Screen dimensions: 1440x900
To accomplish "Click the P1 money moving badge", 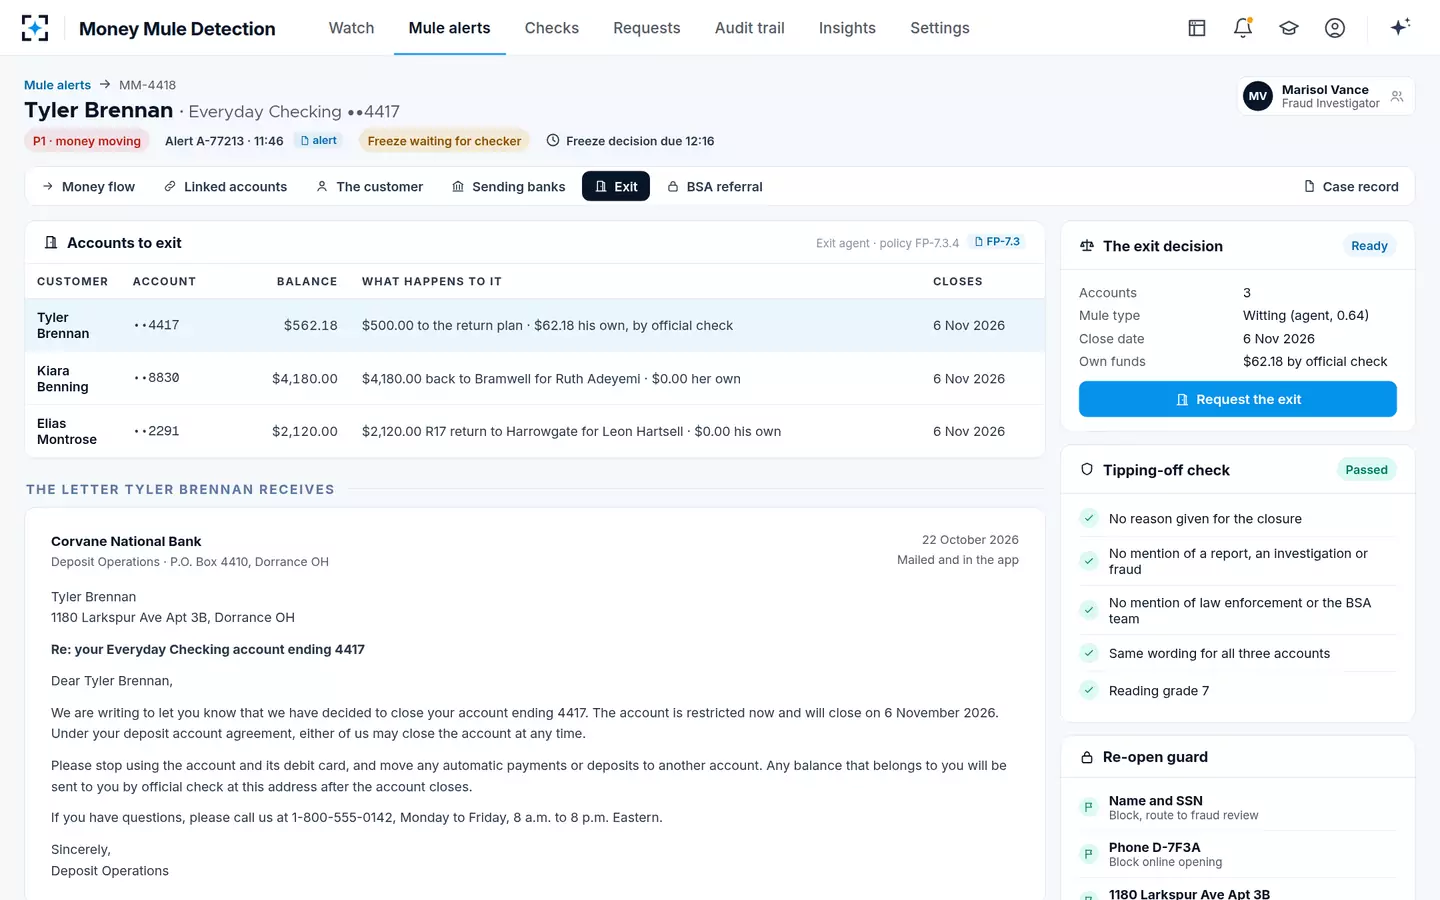I will (87, 141).
